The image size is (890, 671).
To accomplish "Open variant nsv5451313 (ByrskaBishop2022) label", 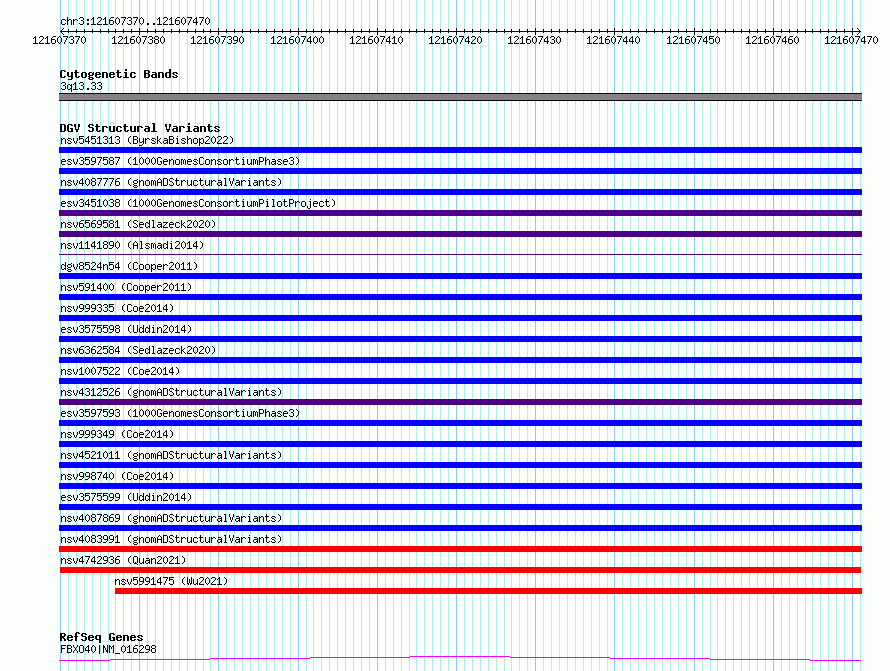I will coord(147,140).
